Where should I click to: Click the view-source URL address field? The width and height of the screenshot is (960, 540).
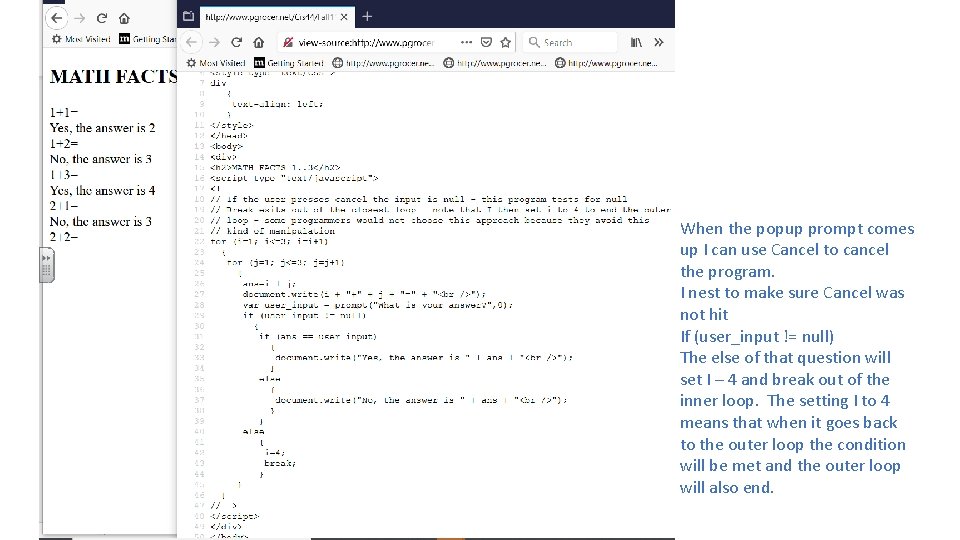[366, 43]
